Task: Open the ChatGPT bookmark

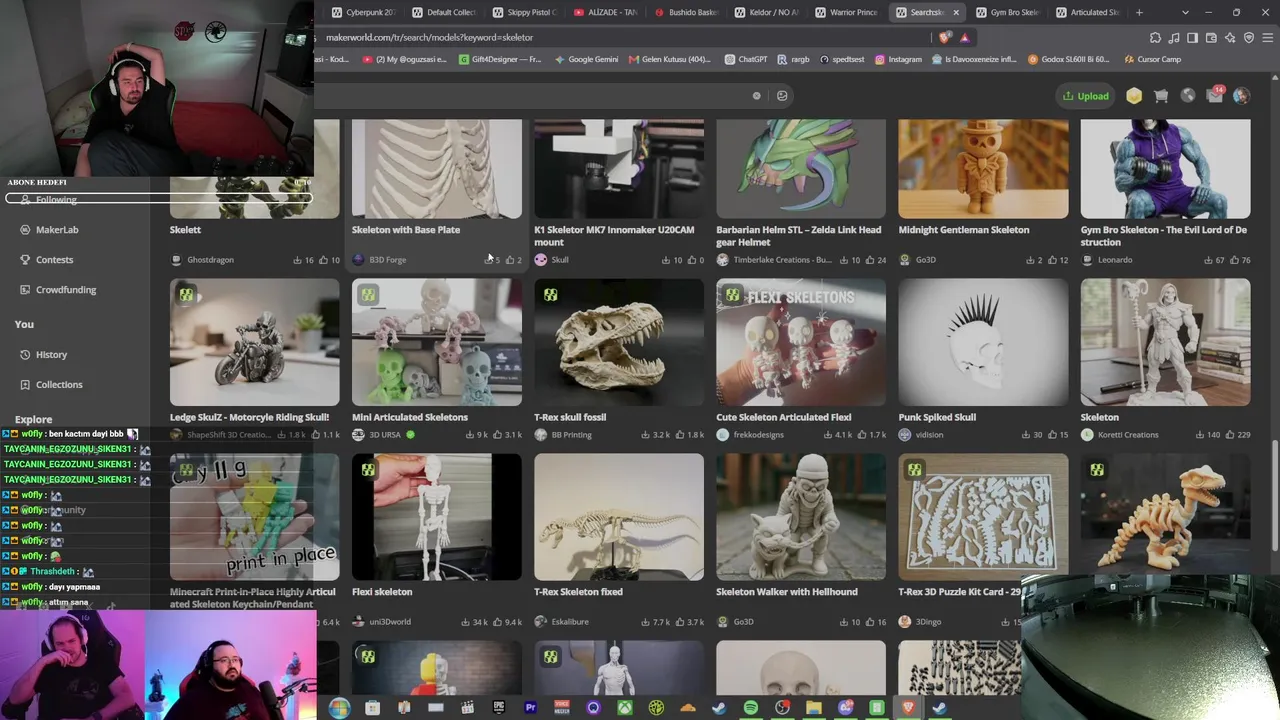Action: tap(746, 60)
